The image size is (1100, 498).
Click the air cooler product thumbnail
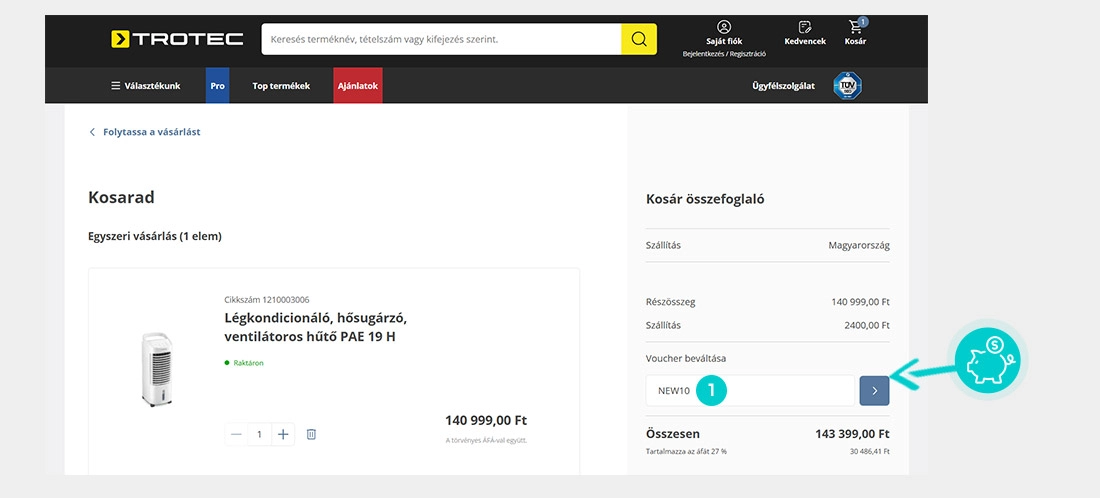click(158, 368)
